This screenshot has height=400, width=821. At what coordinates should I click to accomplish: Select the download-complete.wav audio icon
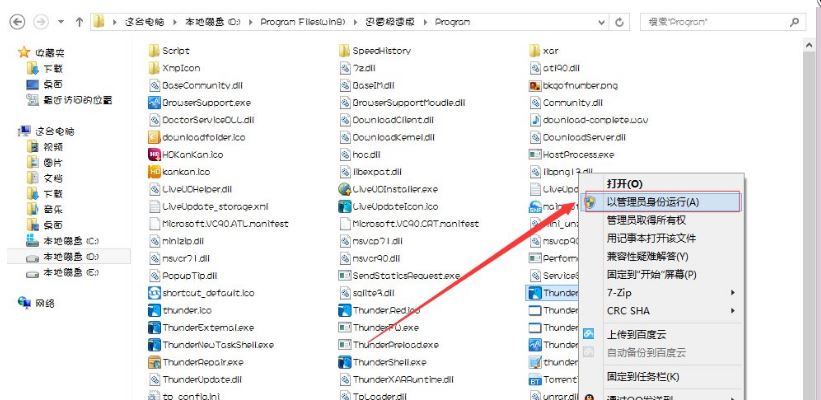click(x=535, y=120)
